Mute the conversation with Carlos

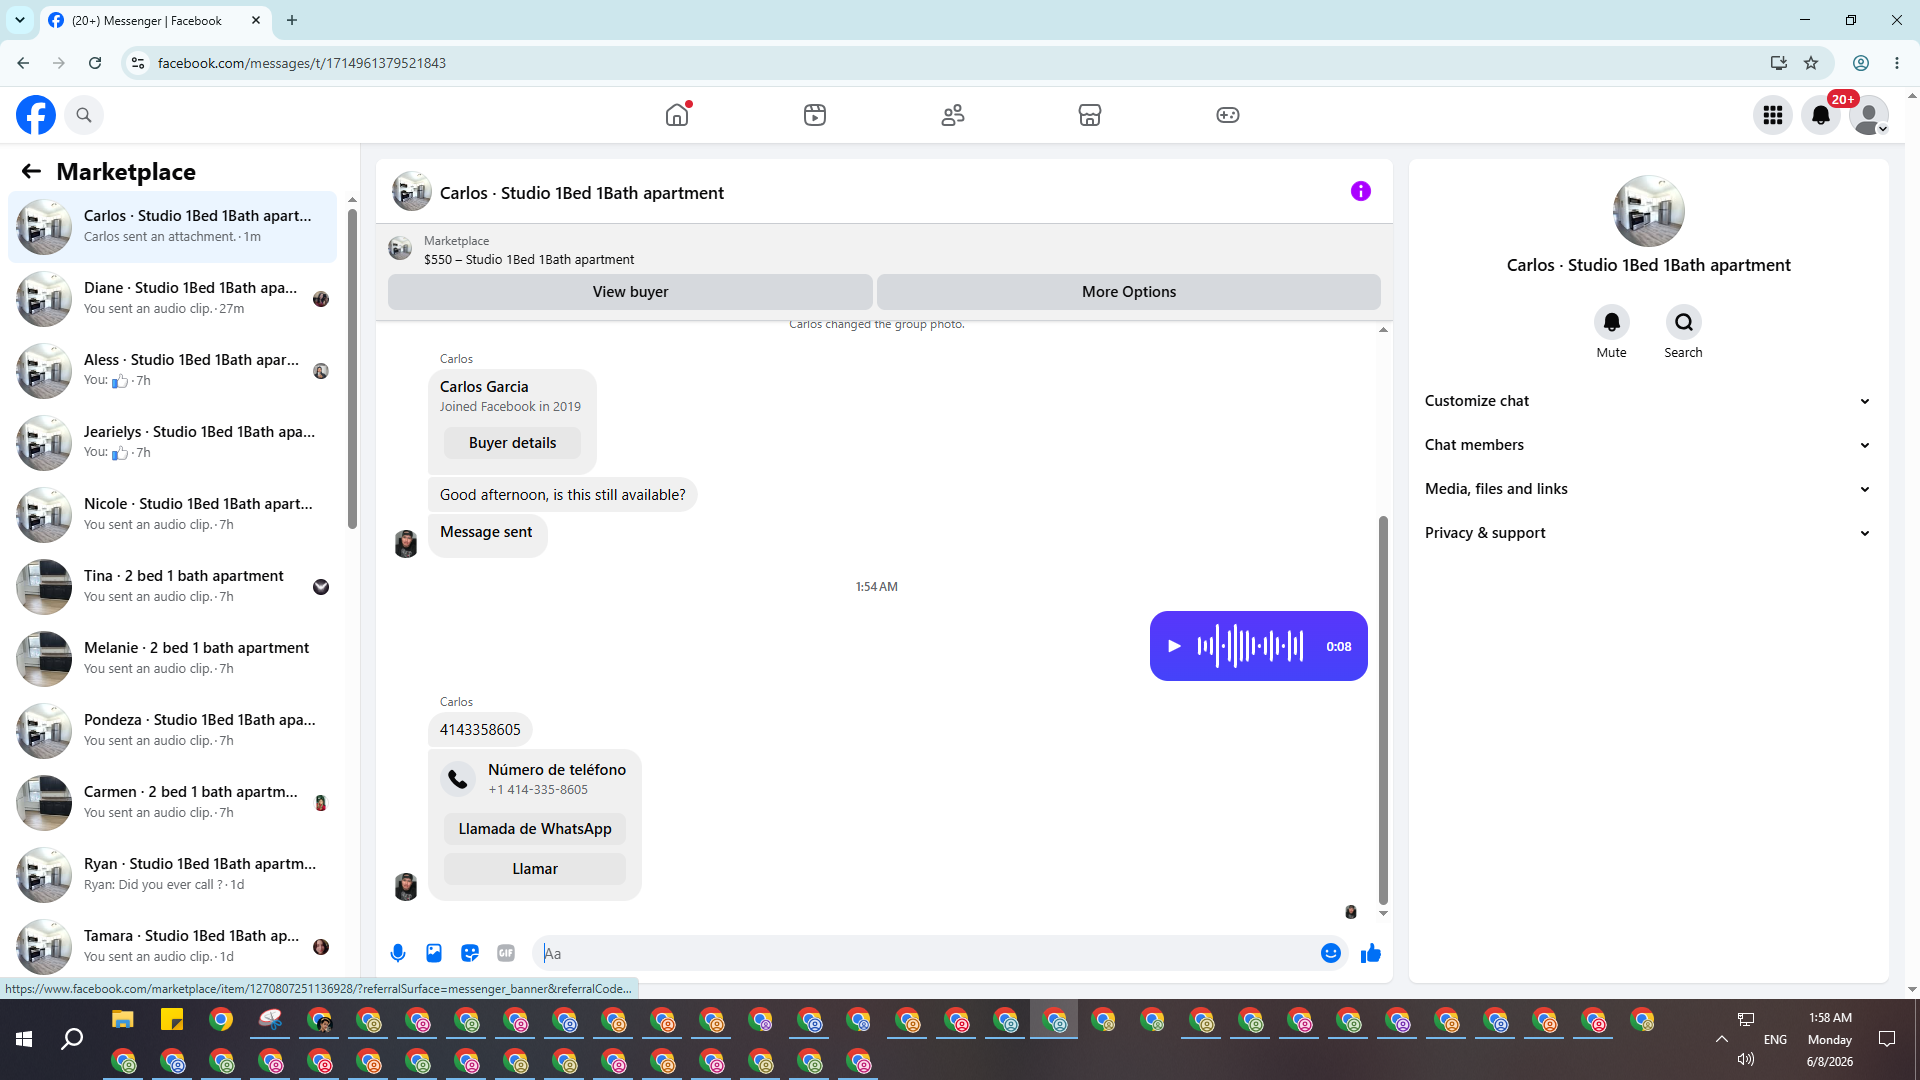tap(1612, 322)
